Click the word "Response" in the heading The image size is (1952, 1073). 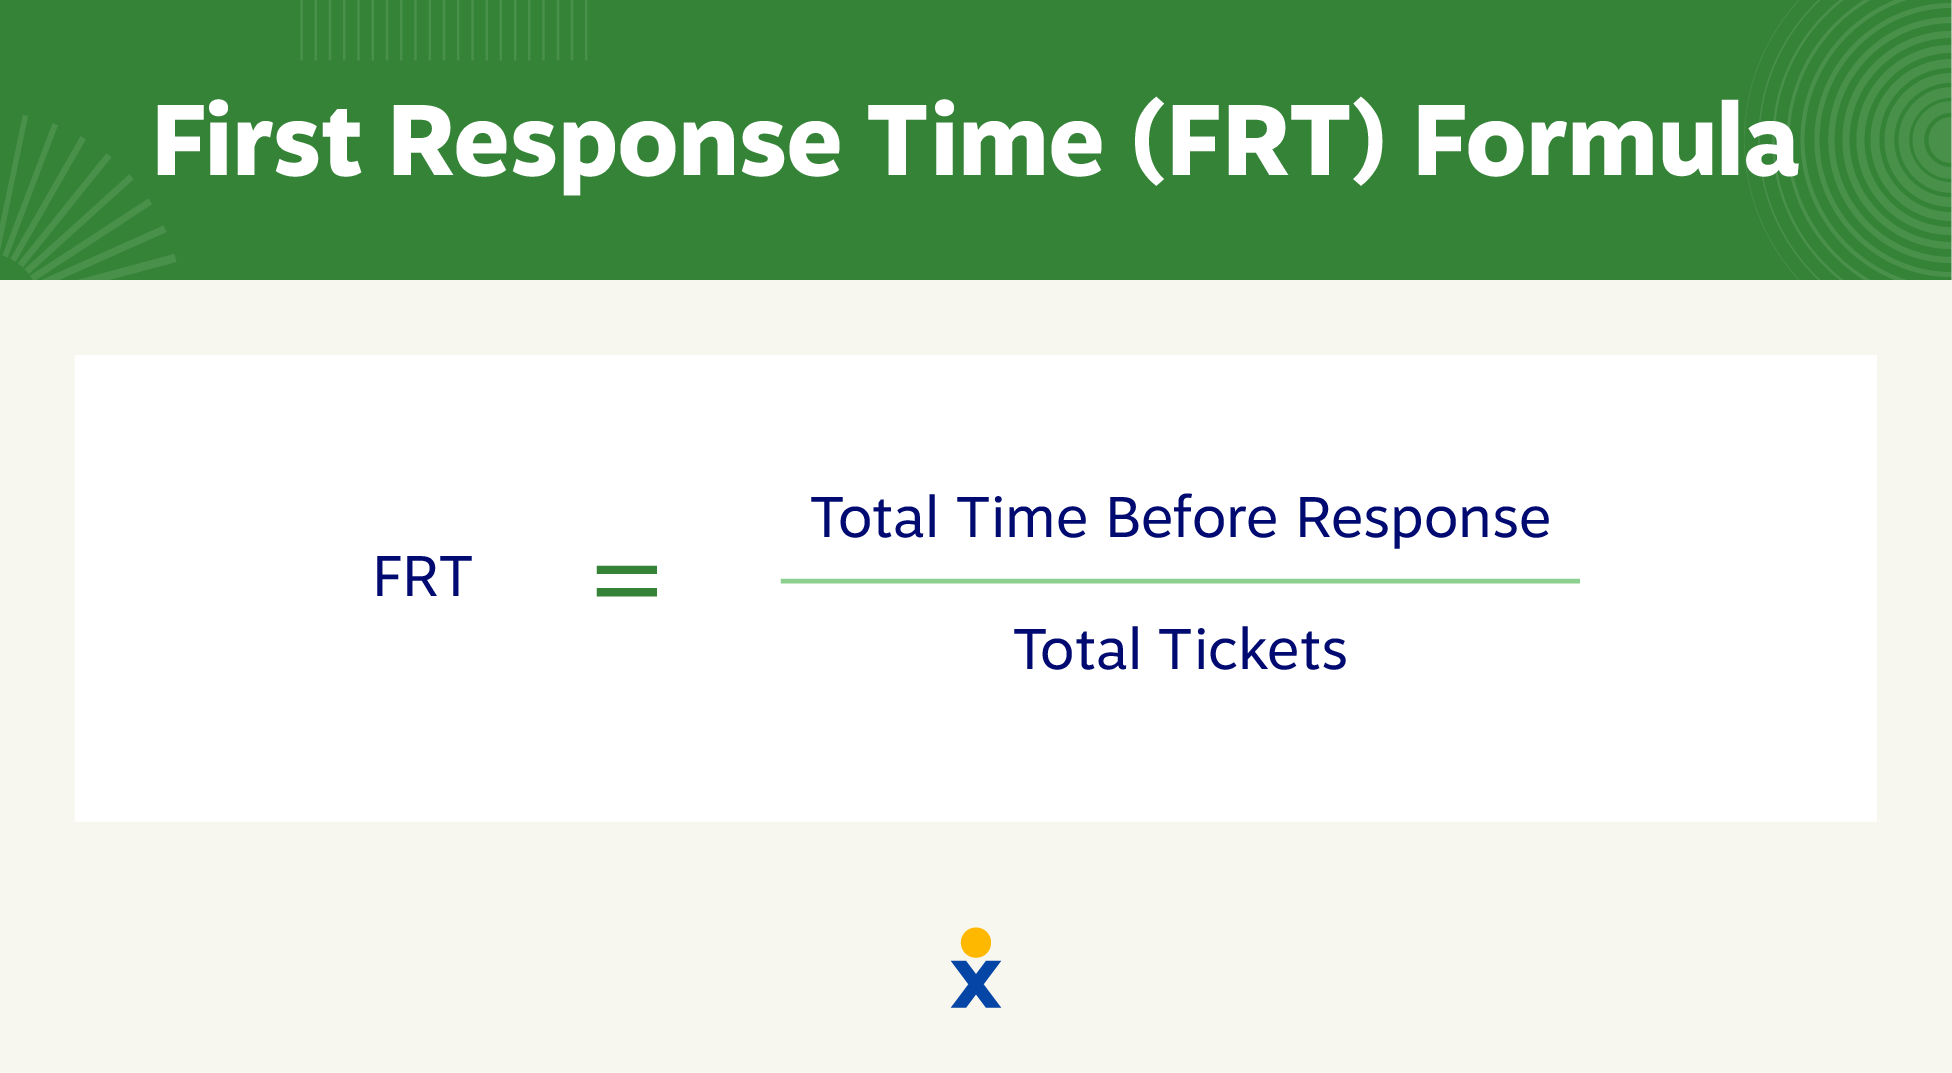click(x=615, y=142)
